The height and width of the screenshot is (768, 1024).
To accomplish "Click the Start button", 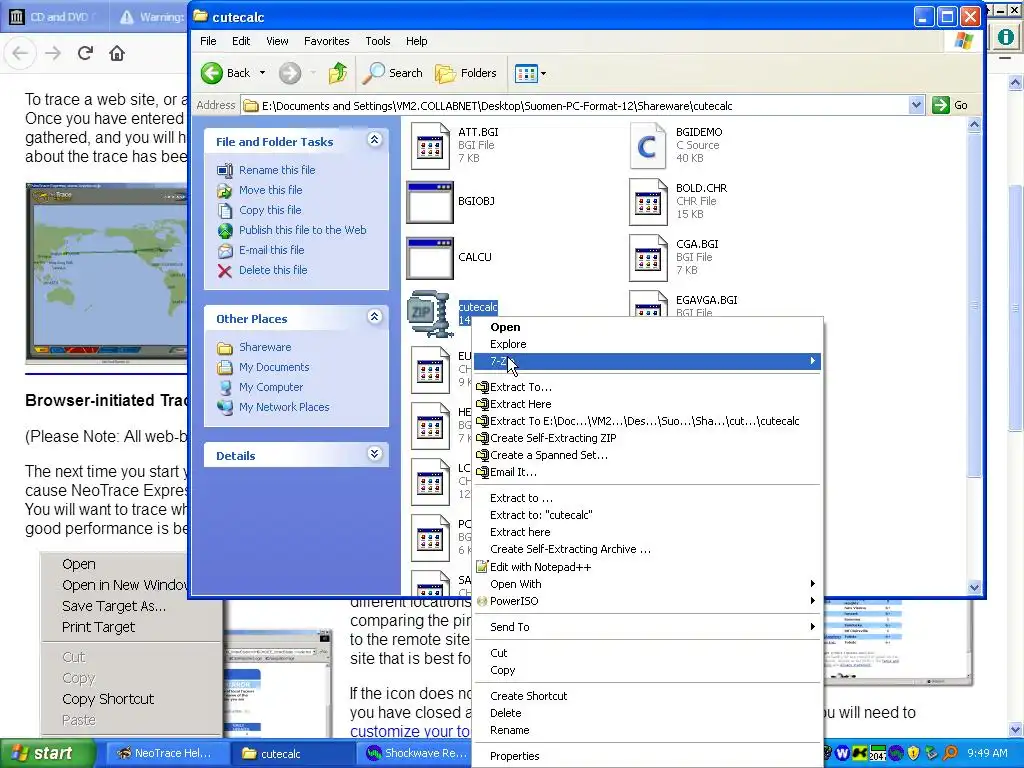I will pos(46,754).
